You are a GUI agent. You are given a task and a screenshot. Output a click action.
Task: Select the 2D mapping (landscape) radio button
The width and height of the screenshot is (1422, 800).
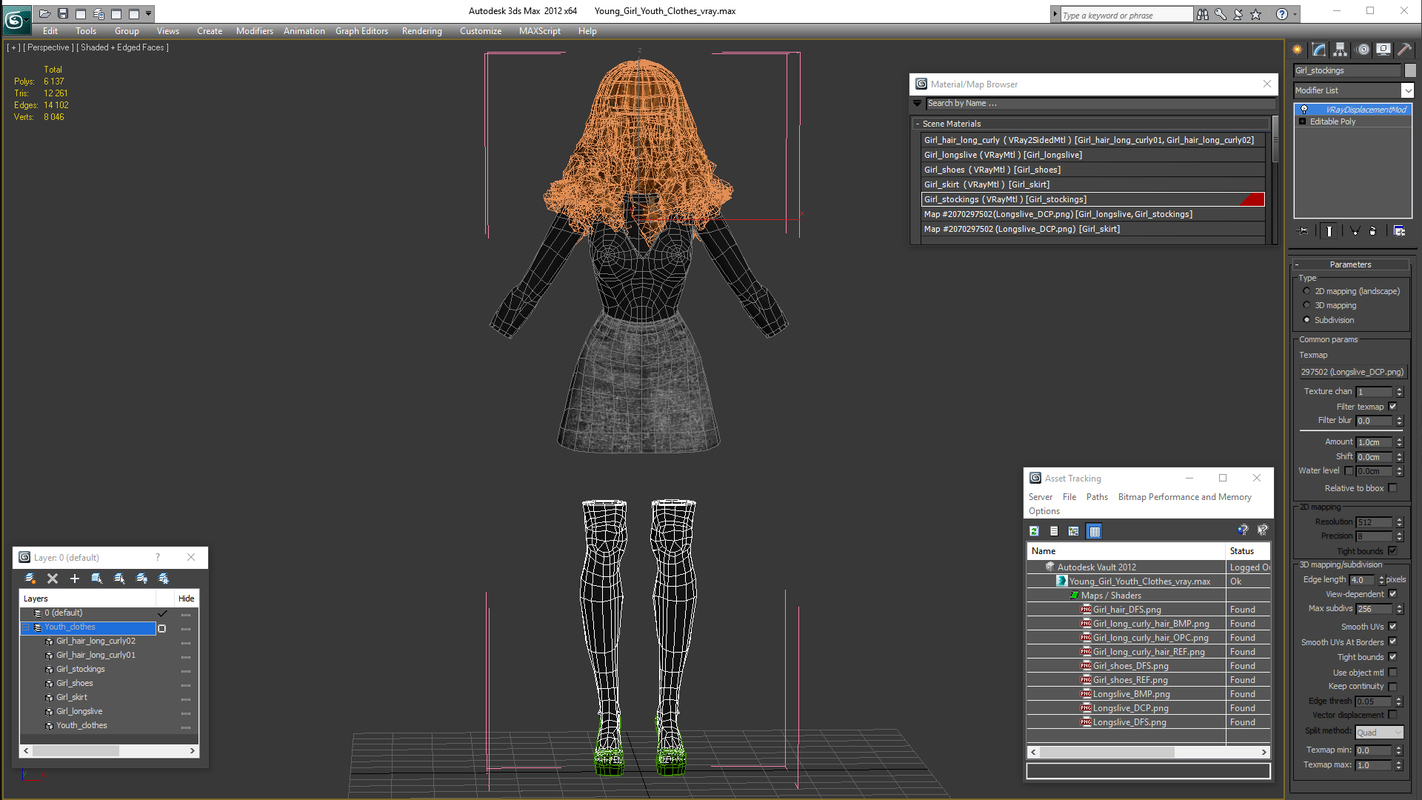point(1308,290)
